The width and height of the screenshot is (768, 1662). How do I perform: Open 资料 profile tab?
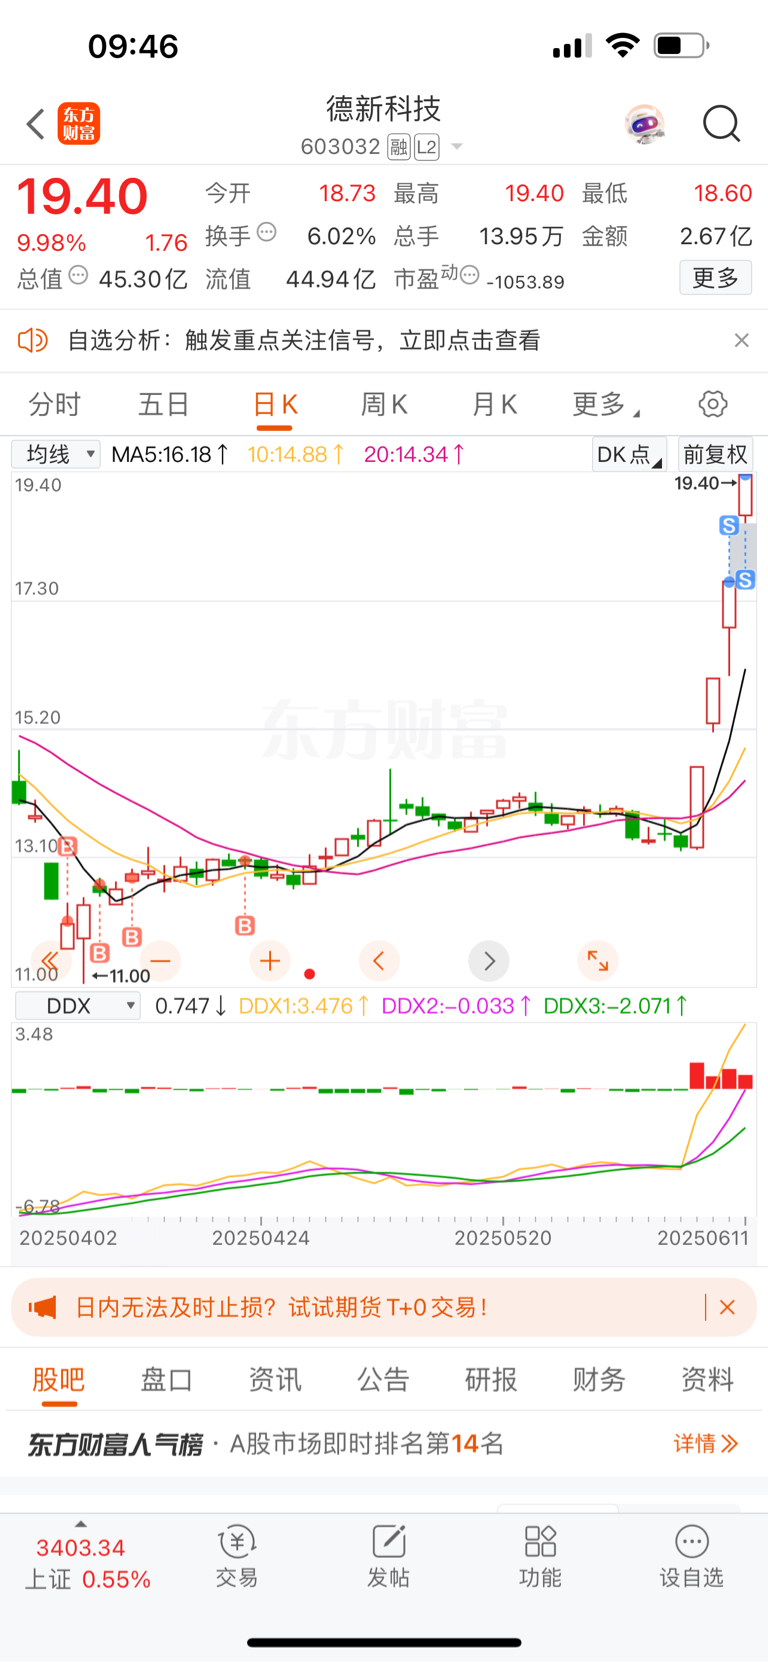point(707,1379)
